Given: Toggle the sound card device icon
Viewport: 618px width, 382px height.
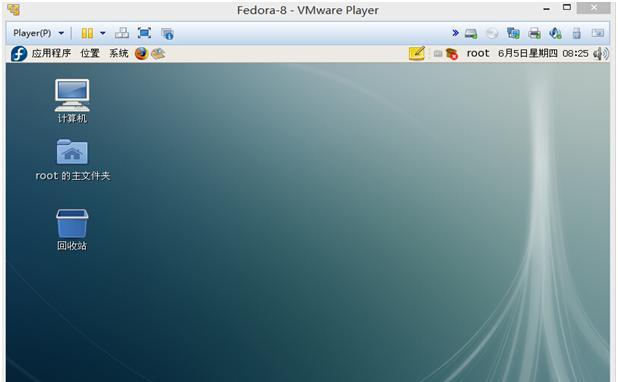Looking at the screenshot, I should coord(555,34).
